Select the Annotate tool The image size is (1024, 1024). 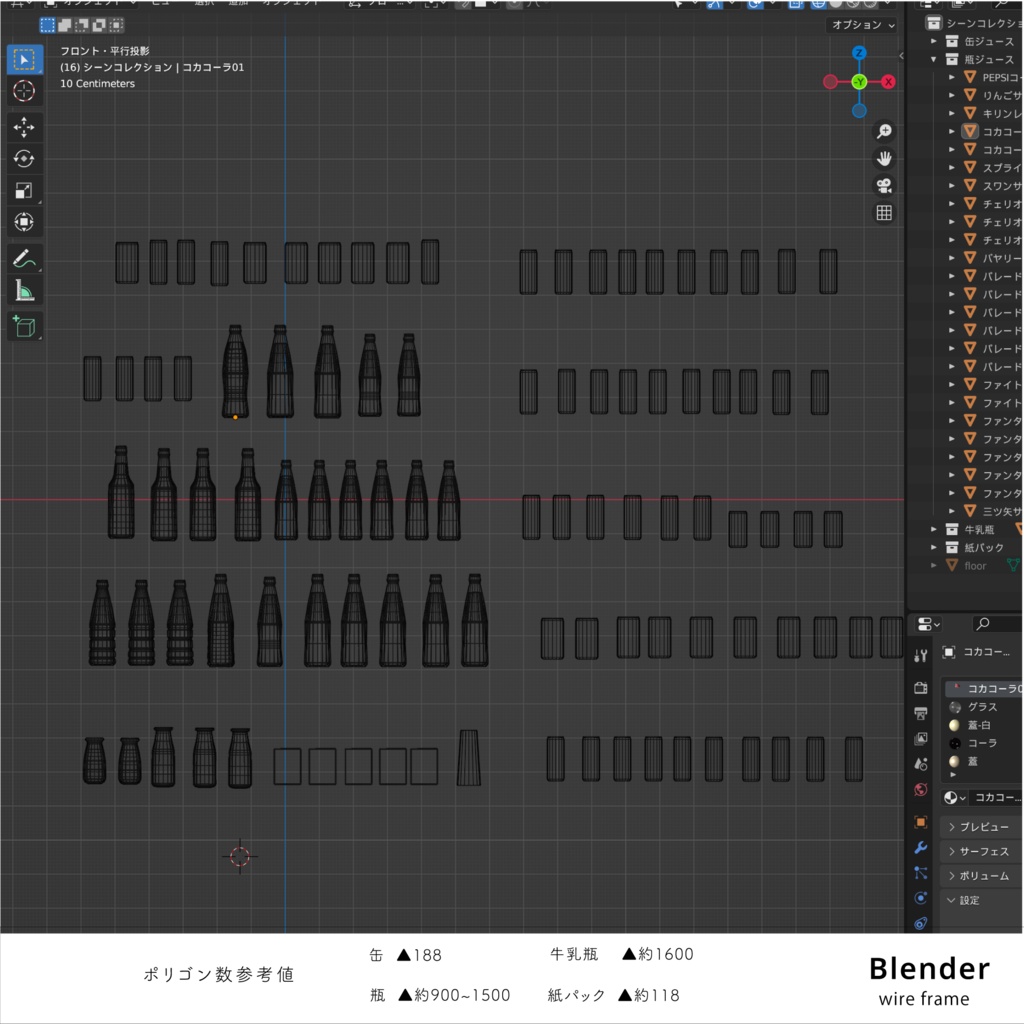pos(25,260)
